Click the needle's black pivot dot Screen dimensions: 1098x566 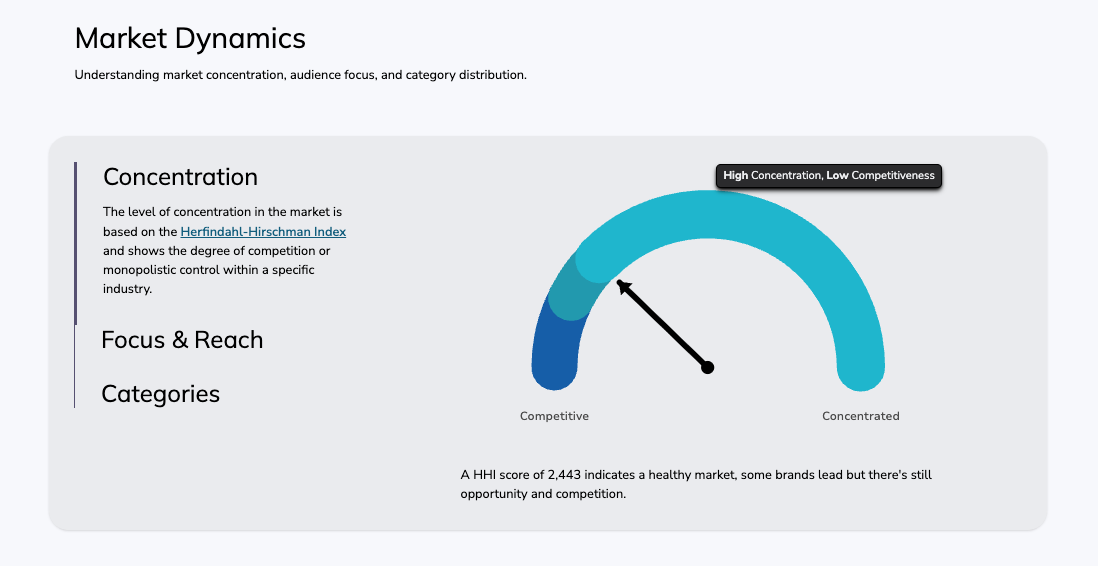708,368
